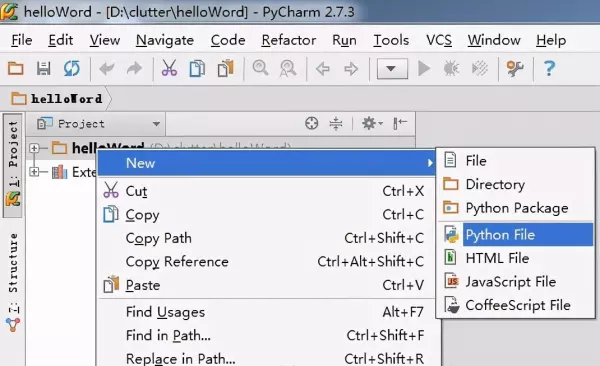The image size is (600, 366).
Task: Choose Copy Reference from the context menu
Action: [267, 262]
